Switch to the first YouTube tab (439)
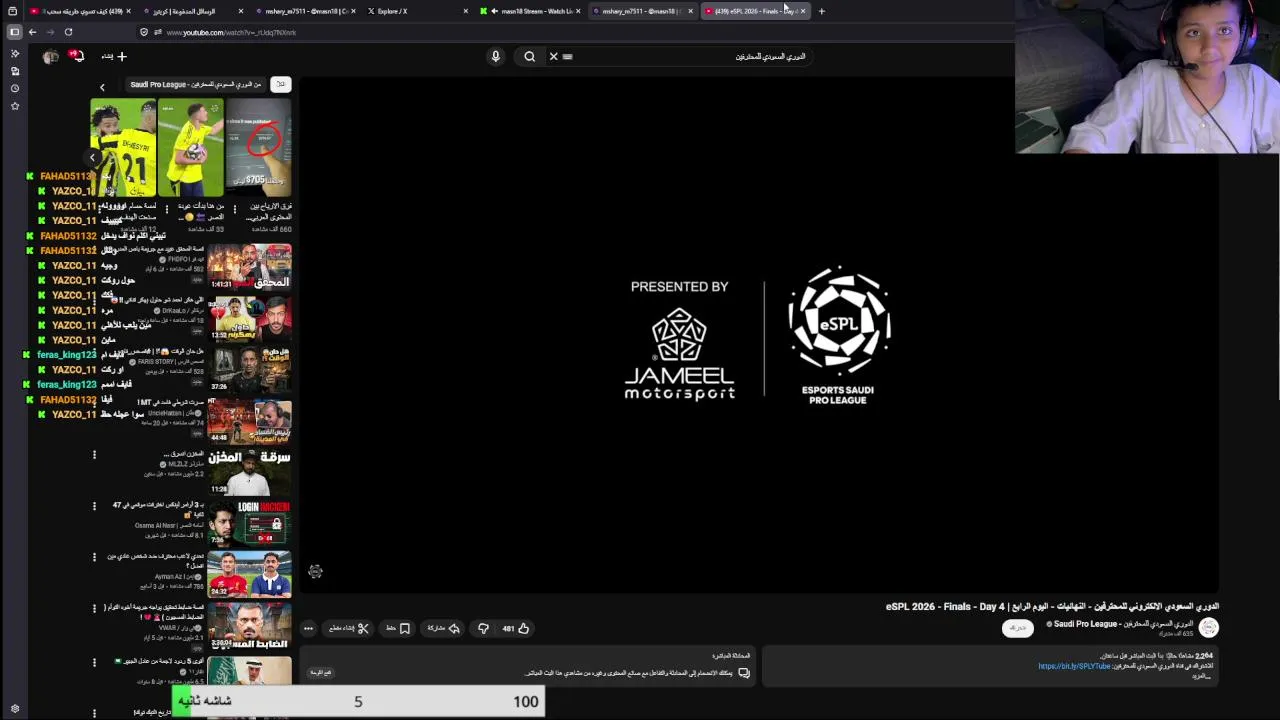1280x720 pixels. click(x=80, y=11)
